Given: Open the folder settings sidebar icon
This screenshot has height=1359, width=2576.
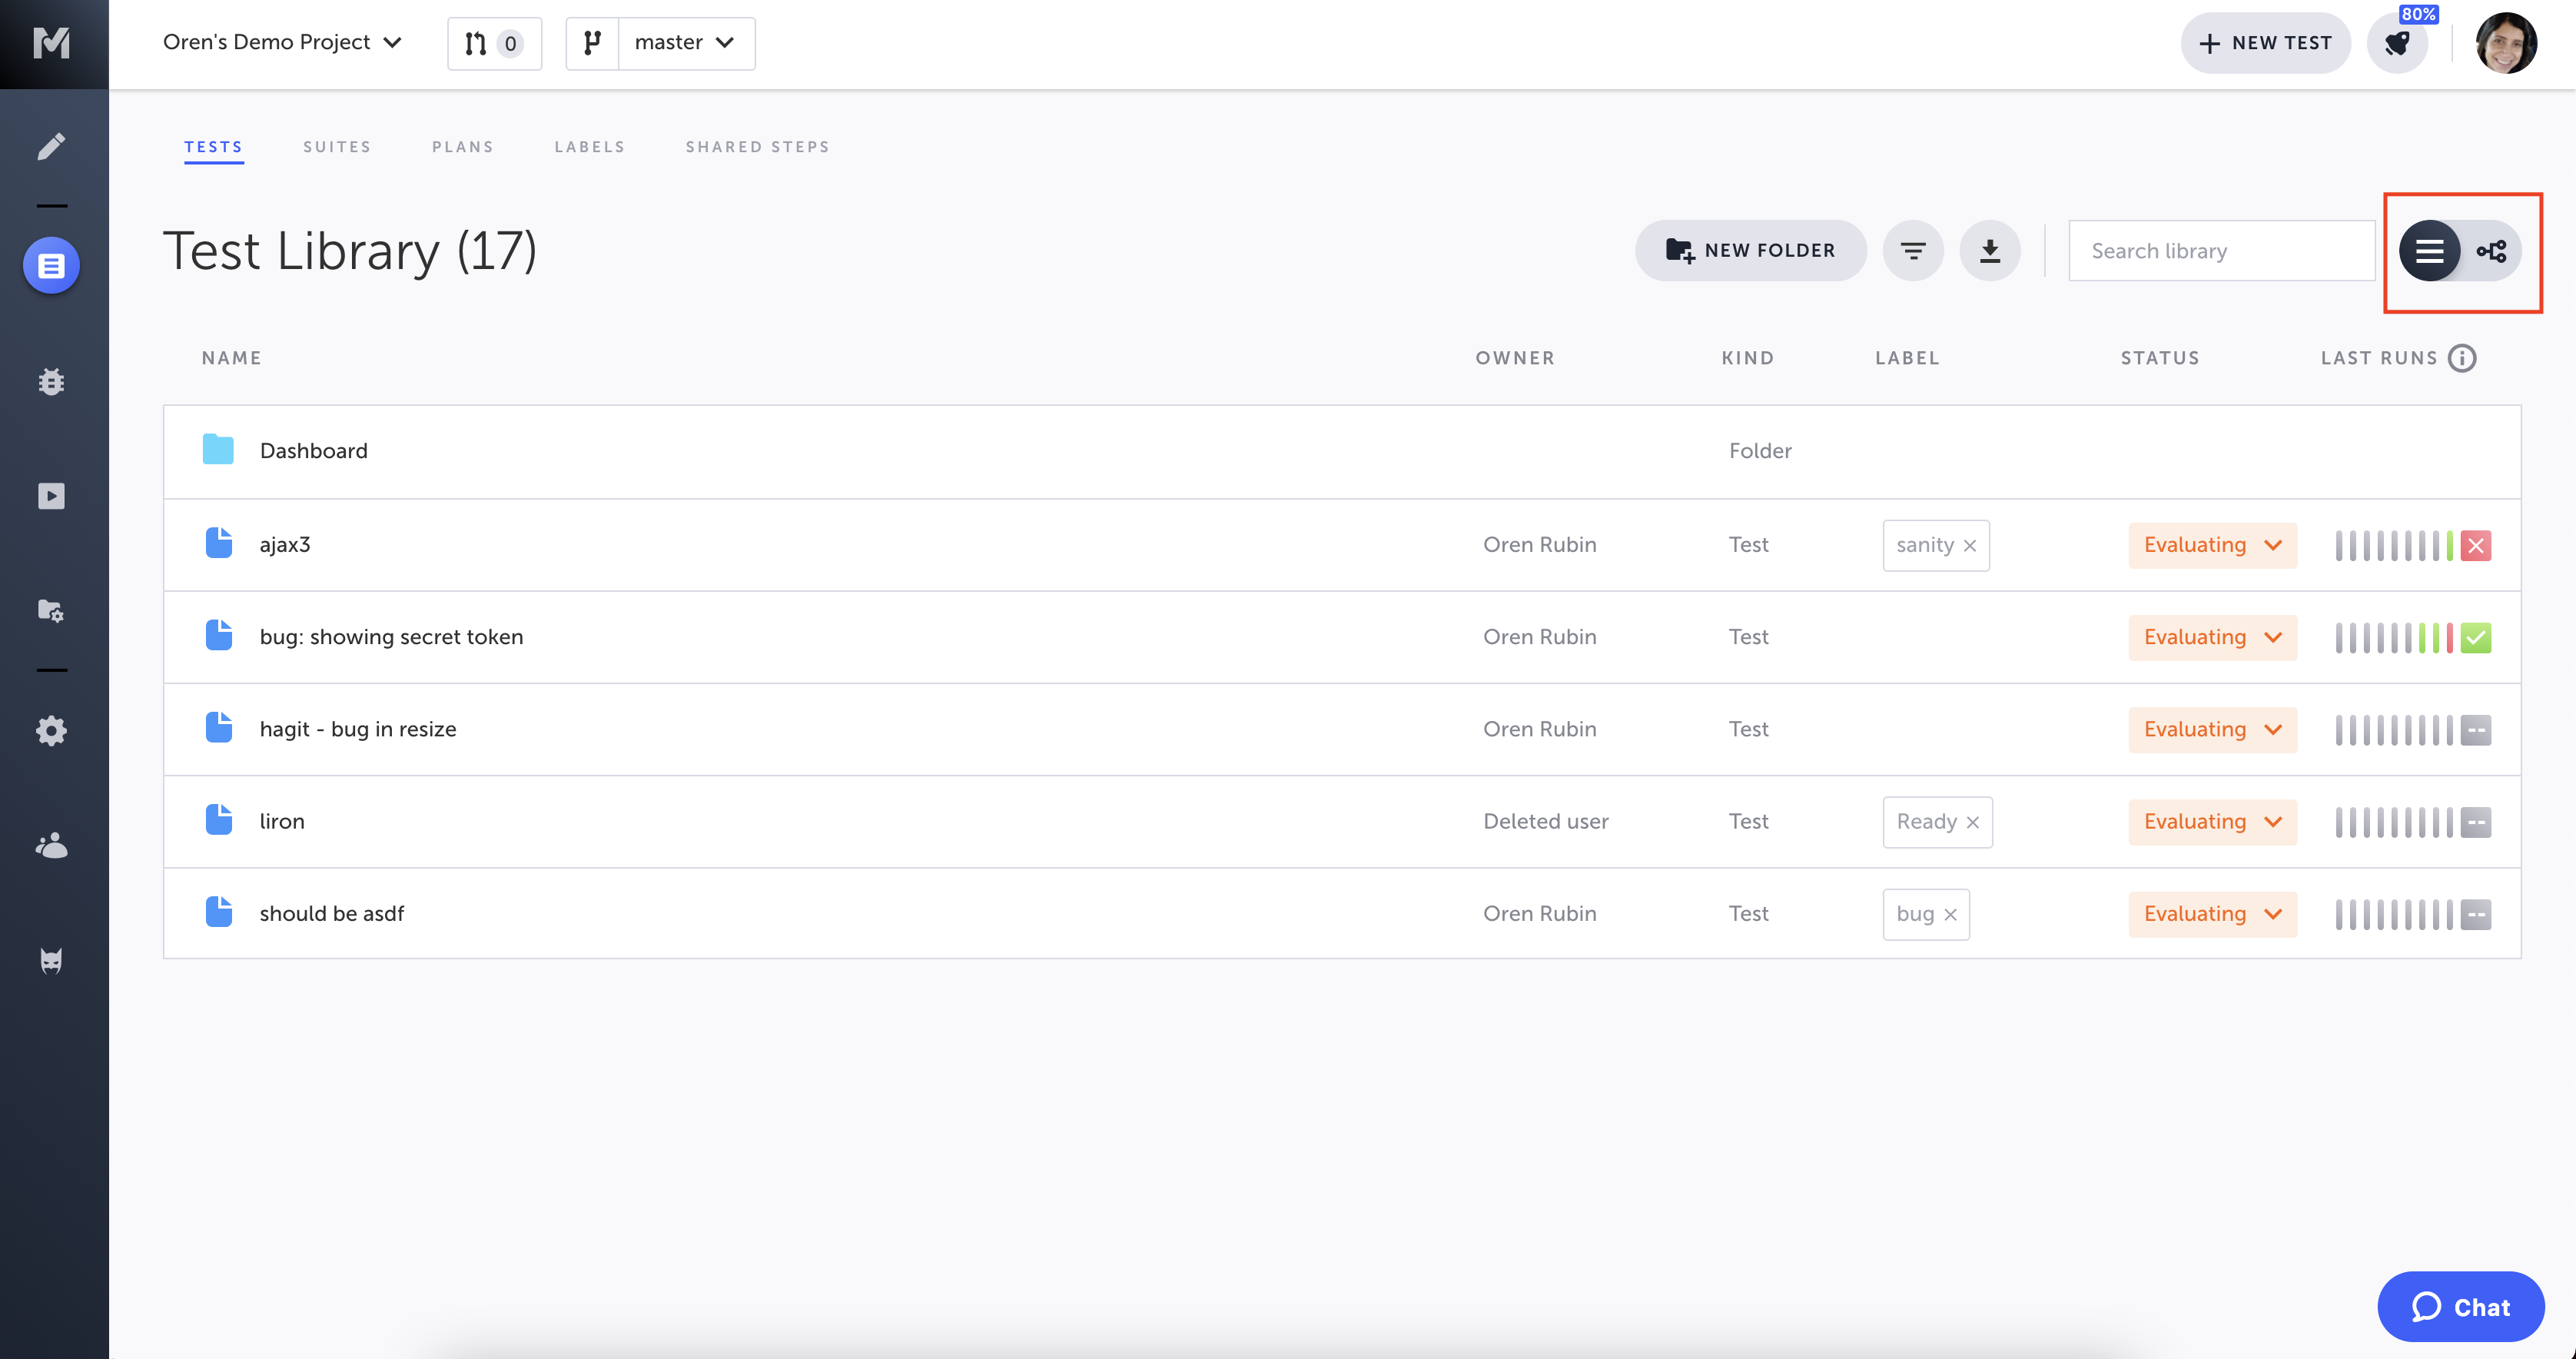Looking at the screenshot, I should coord(51,610).
